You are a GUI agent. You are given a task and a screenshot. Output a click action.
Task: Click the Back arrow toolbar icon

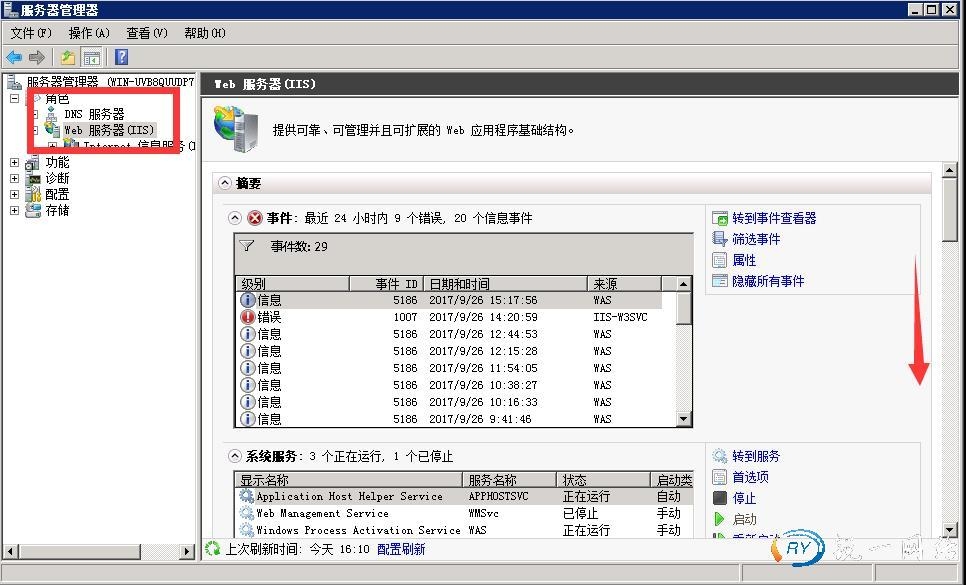[x=14, y=58]
